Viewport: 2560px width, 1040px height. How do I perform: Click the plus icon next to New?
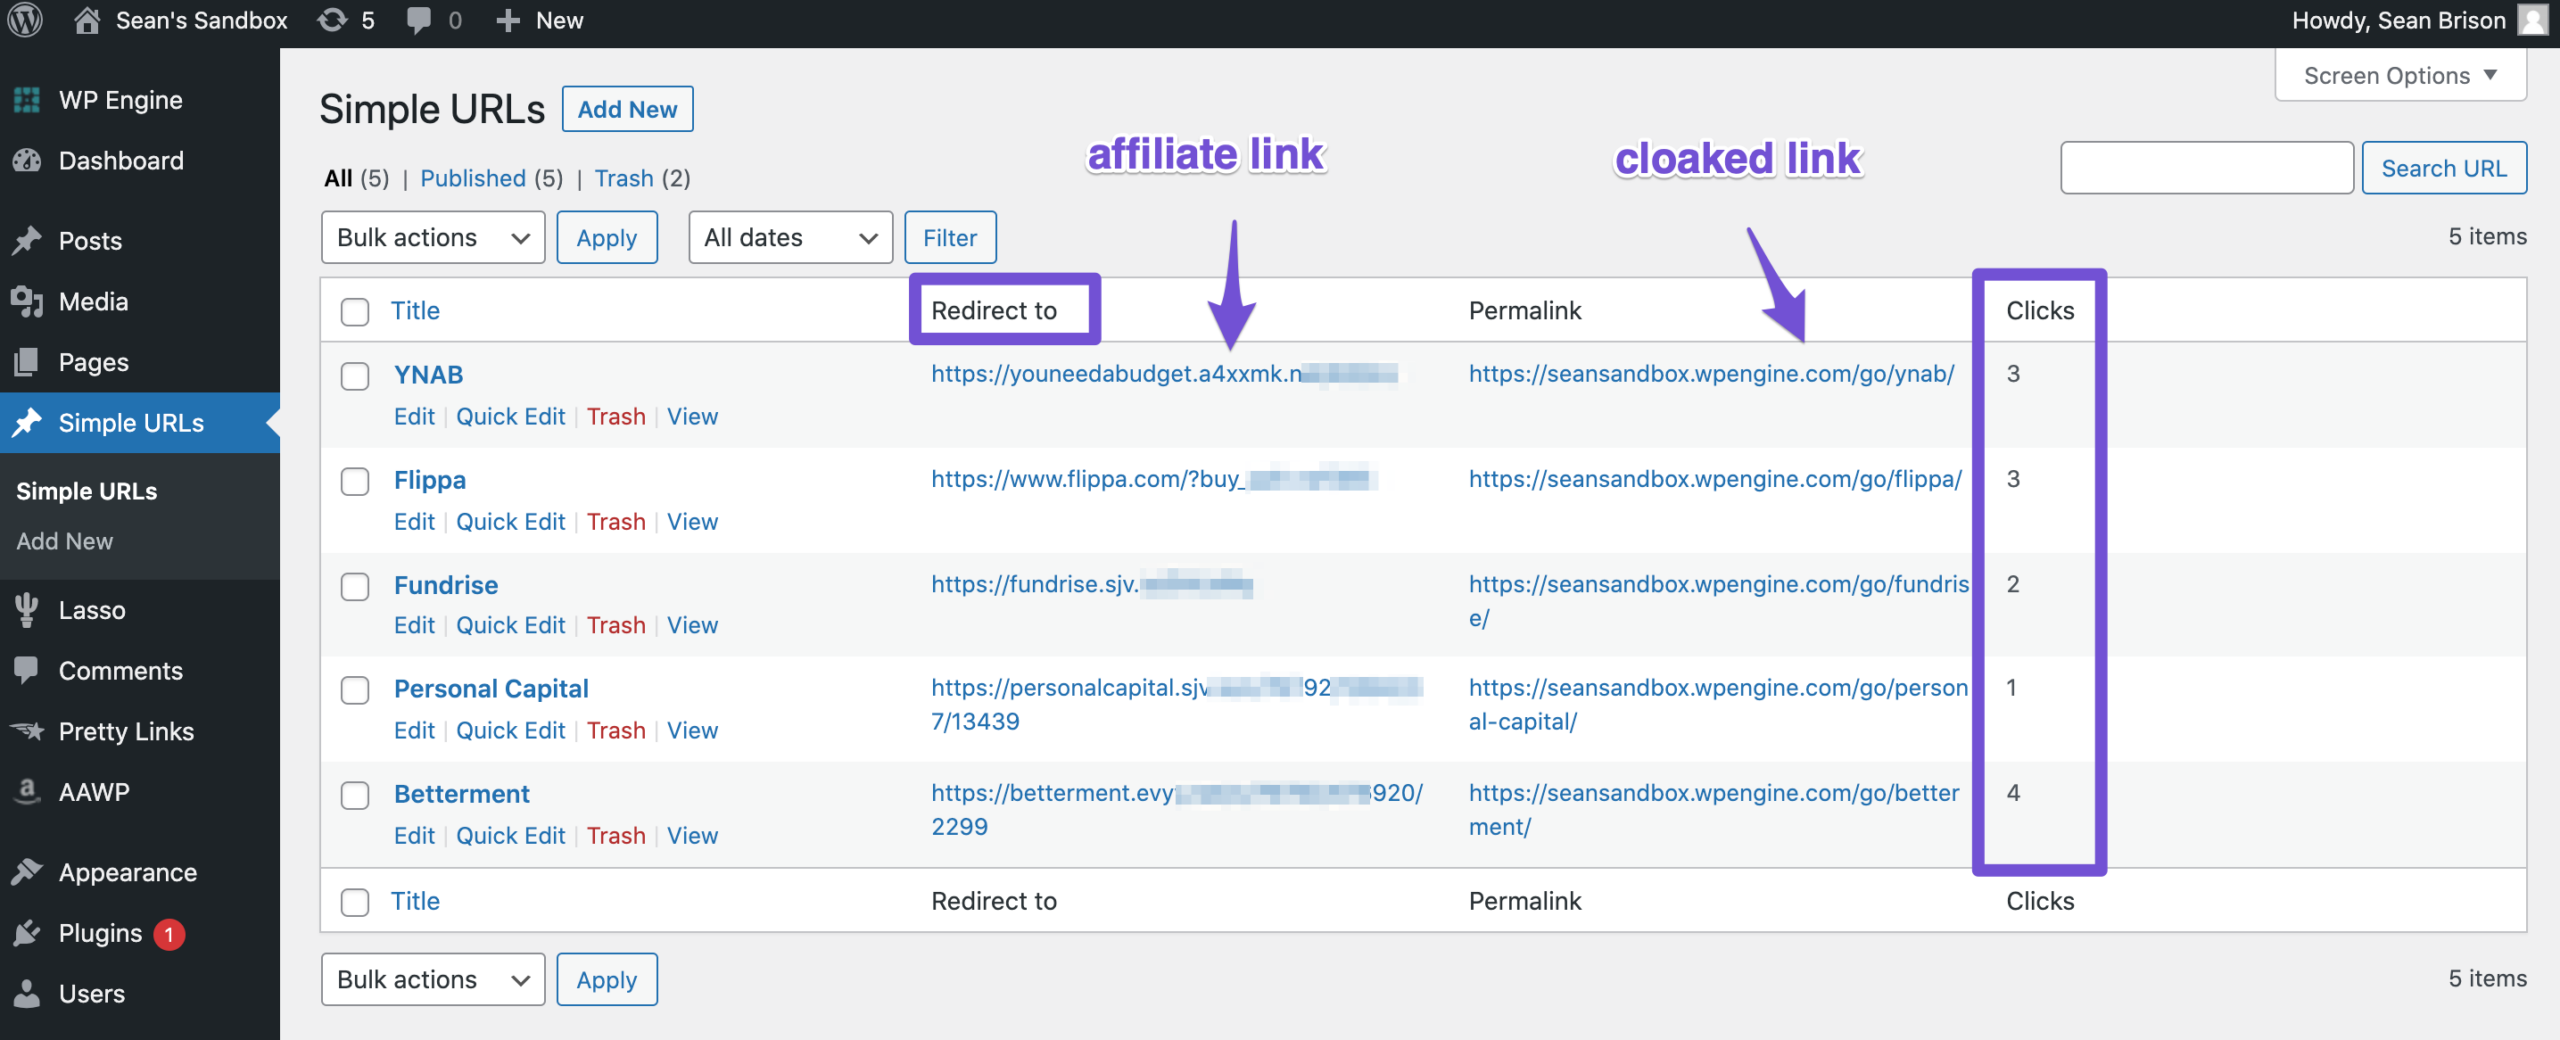[508, 21]
